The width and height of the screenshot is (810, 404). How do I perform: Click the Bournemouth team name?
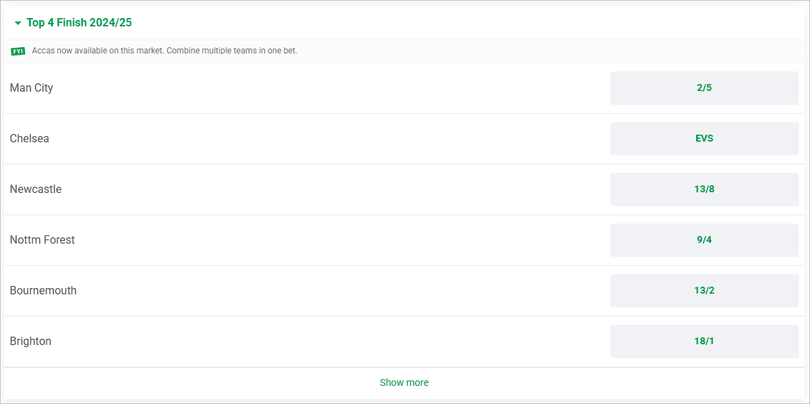[43, 290]
